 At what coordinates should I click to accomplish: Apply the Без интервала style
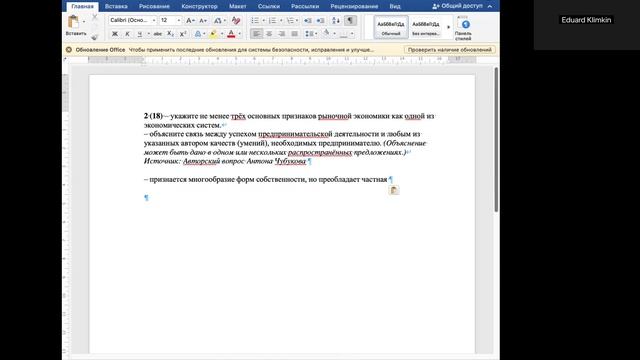click(426, 27)
